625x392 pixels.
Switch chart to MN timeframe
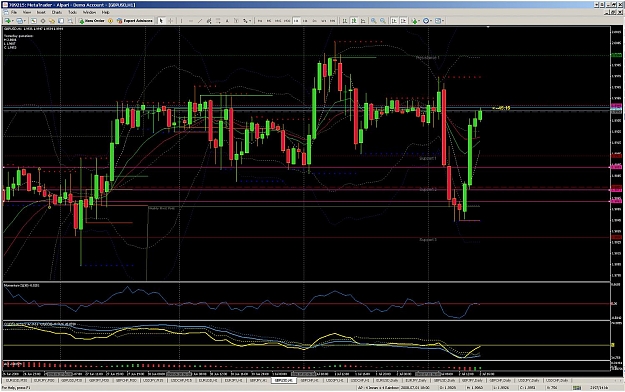click(x=332, y=20)
